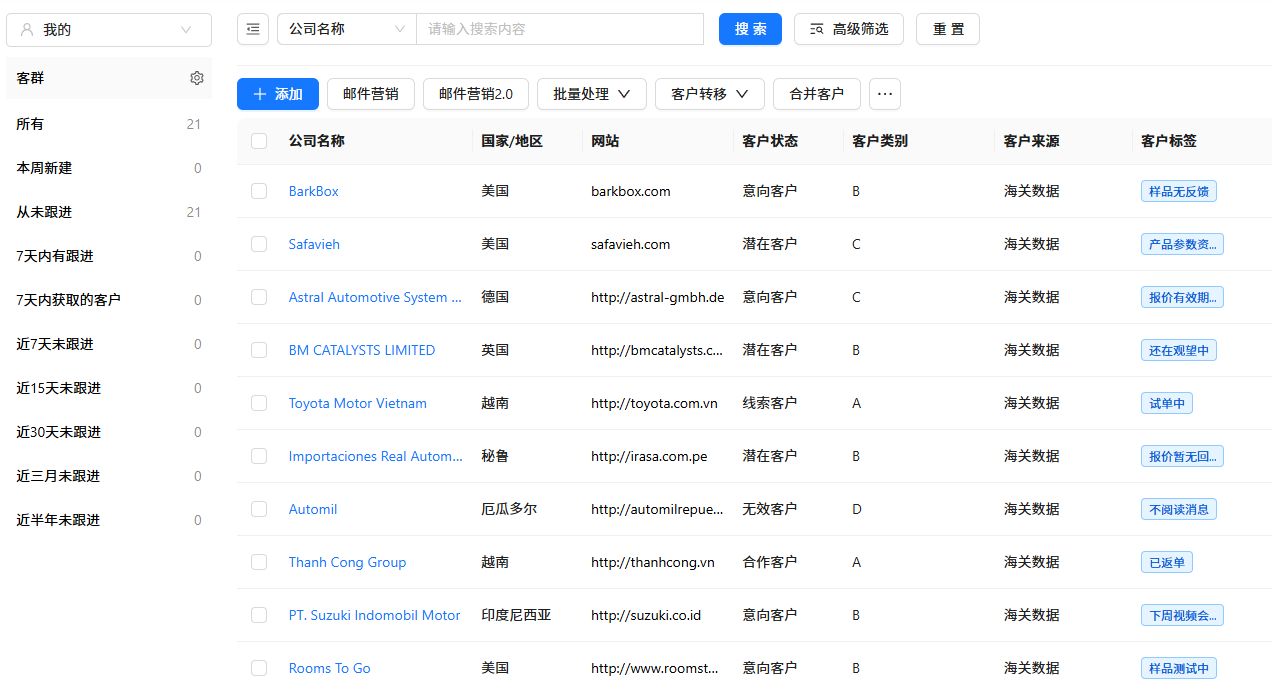Select the Astral Automotive System row checkbox
Screen dimensions: 1272x693
coord(259,297)
